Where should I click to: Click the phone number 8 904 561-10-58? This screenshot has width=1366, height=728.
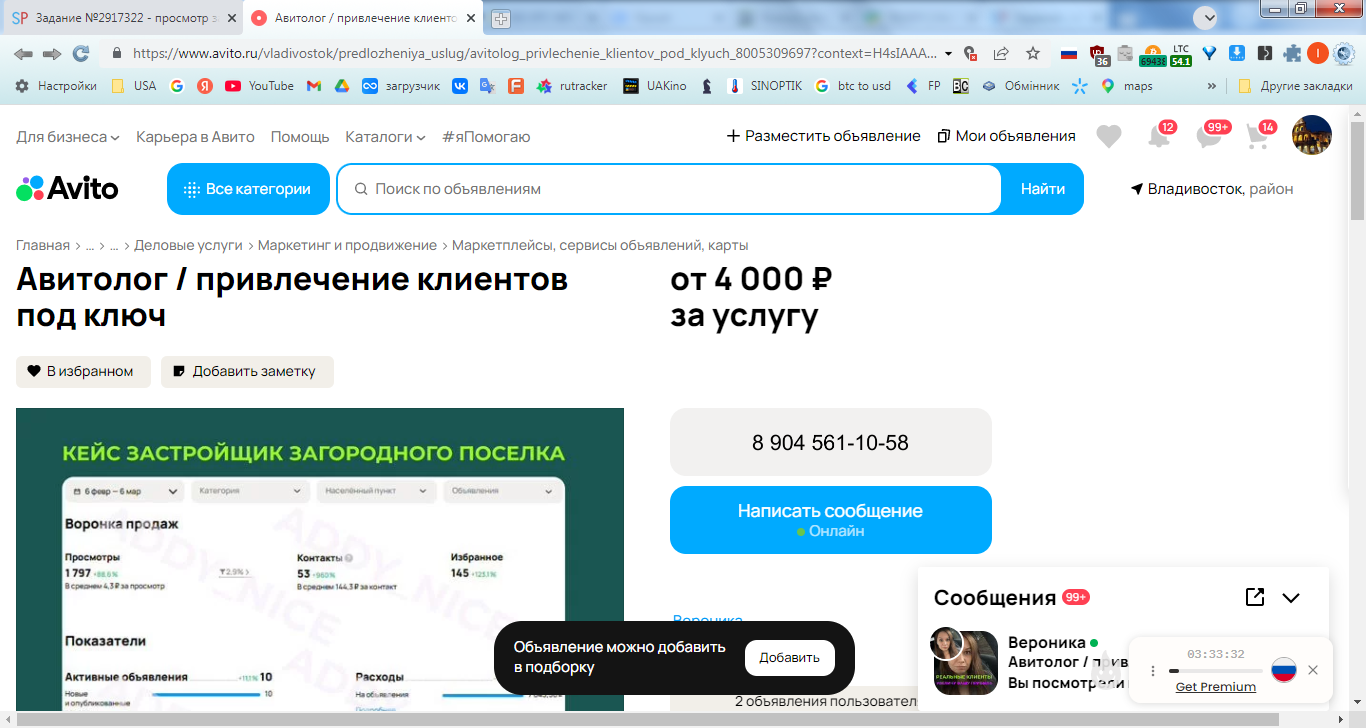pyautogui.click(x=831, y=442)
